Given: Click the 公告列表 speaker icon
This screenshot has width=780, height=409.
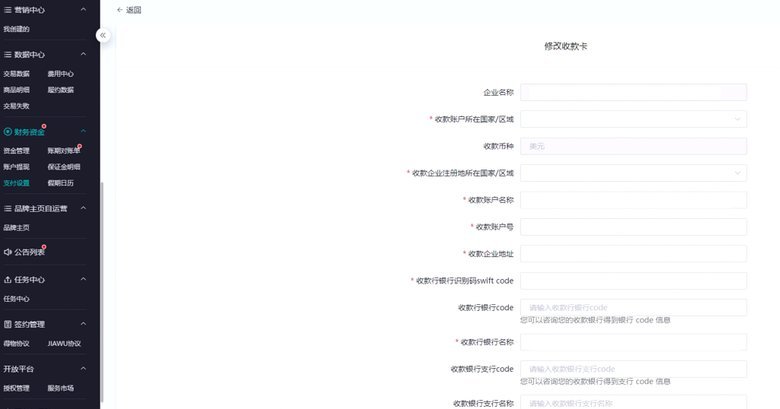Looking at the screenshot, I should tap(7, 252).
